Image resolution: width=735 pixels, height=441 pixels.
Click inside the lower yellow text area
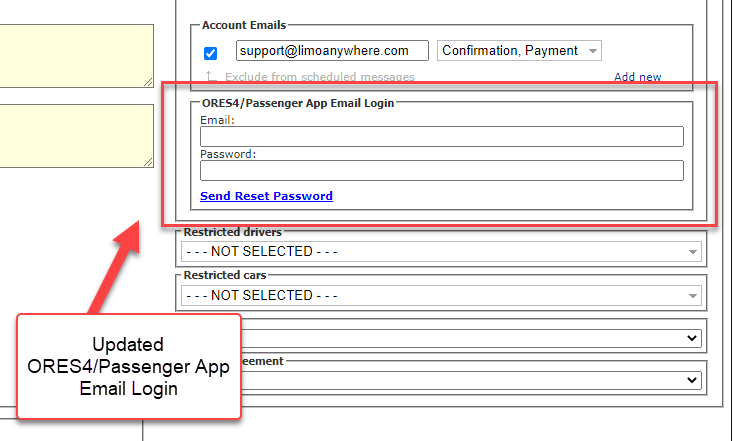pos(76,135)
